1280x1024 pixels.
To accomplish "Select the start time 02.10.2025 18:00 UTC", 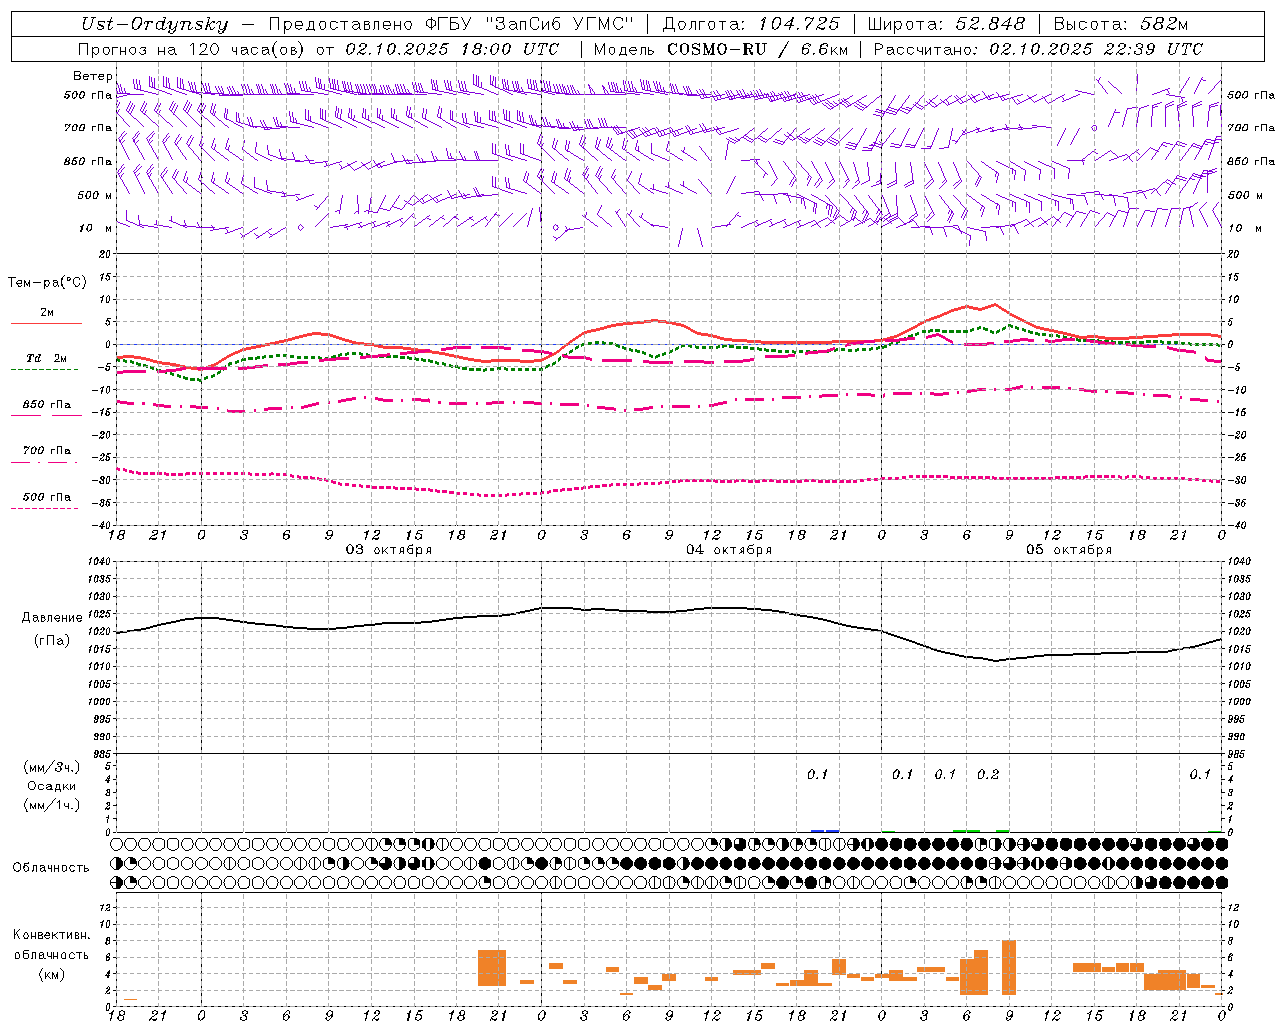I will click(x=452, y=49).
